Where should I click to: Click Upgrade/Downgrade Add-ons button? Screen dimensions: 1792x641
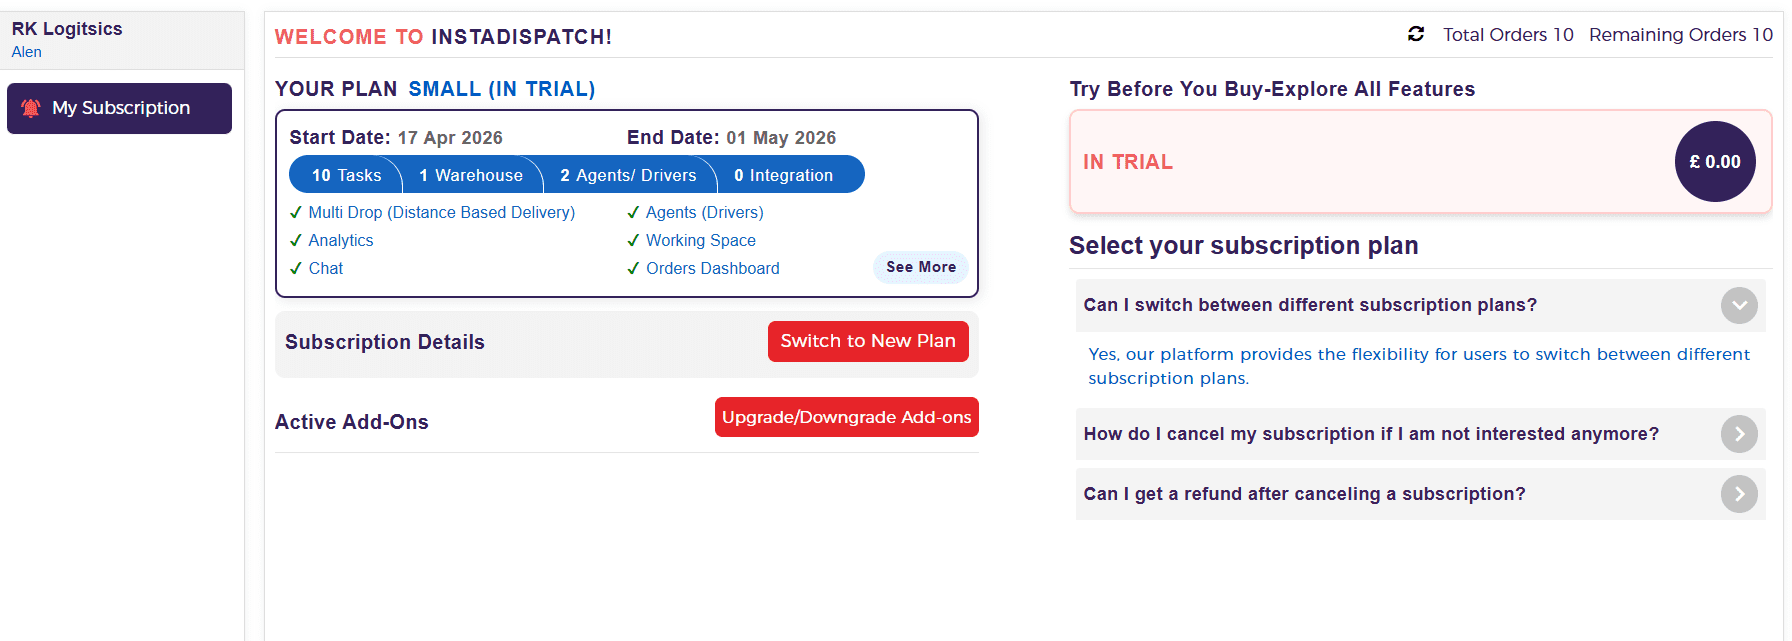(847, 417)
